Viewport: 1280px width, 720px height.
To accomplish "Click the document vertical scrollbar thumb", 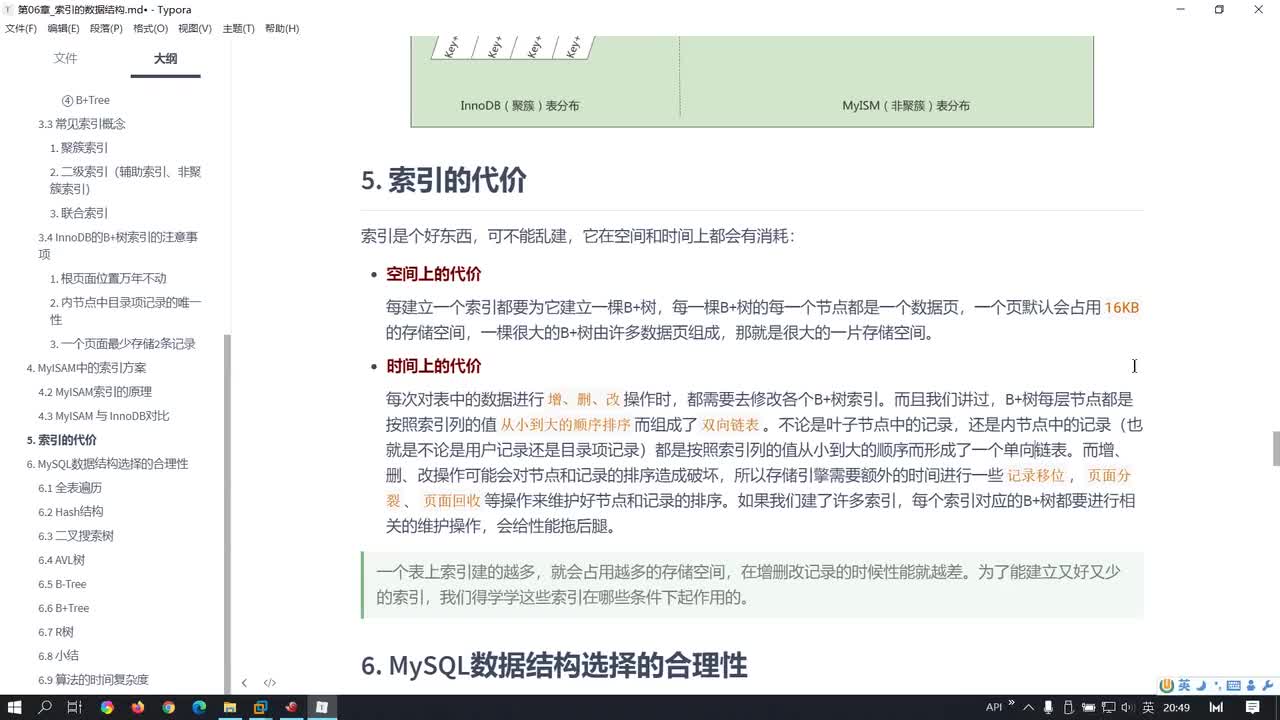I will pos(1275,448).
